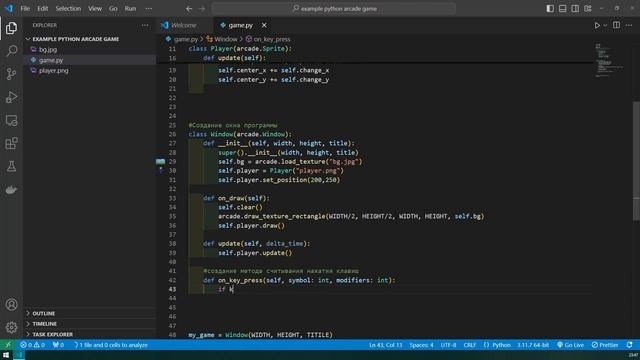The height and width of the screenshot is (360, 640).
Task: Open editor More Actions ellipsis
Action: [x=629, y=25]
